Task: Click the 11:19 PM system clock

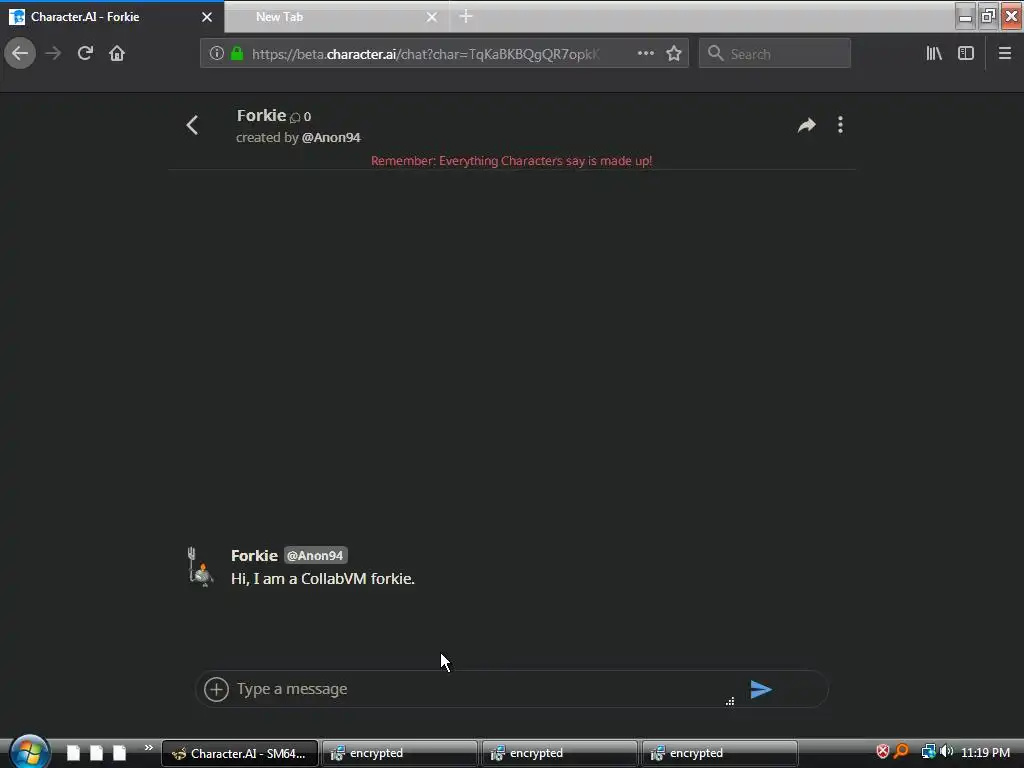Action: pyautogui.click(x=985, y=753)
